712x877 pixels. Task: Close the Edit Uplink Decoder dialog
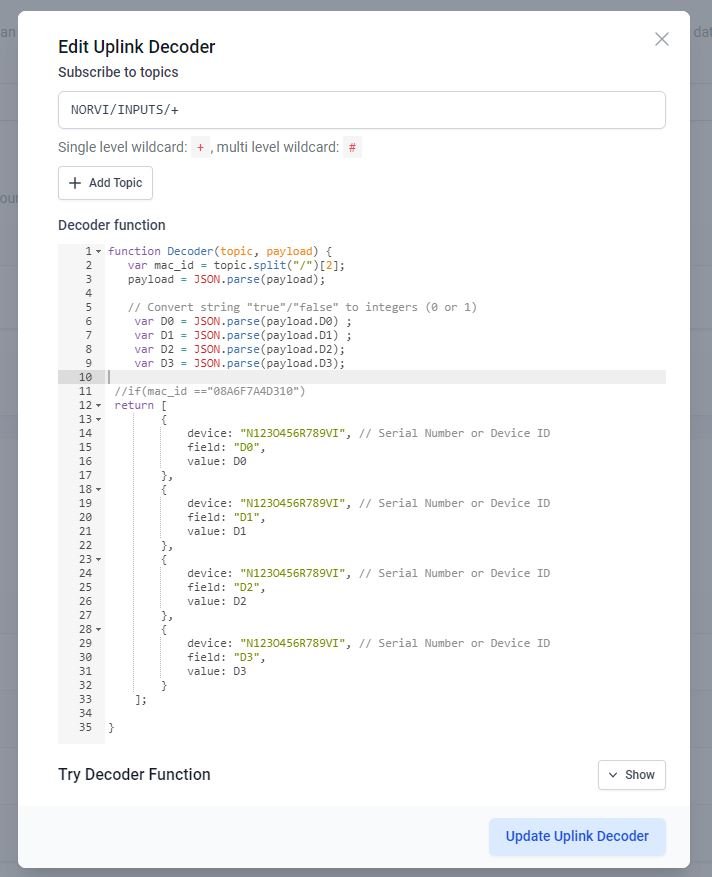(x=661, y=39)
